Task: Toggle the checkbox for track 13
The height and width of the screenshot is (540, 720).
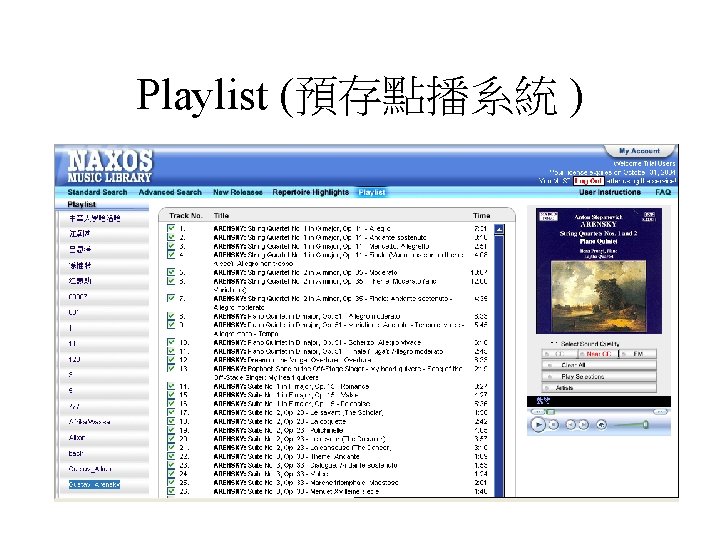Action: pos(171,368)
